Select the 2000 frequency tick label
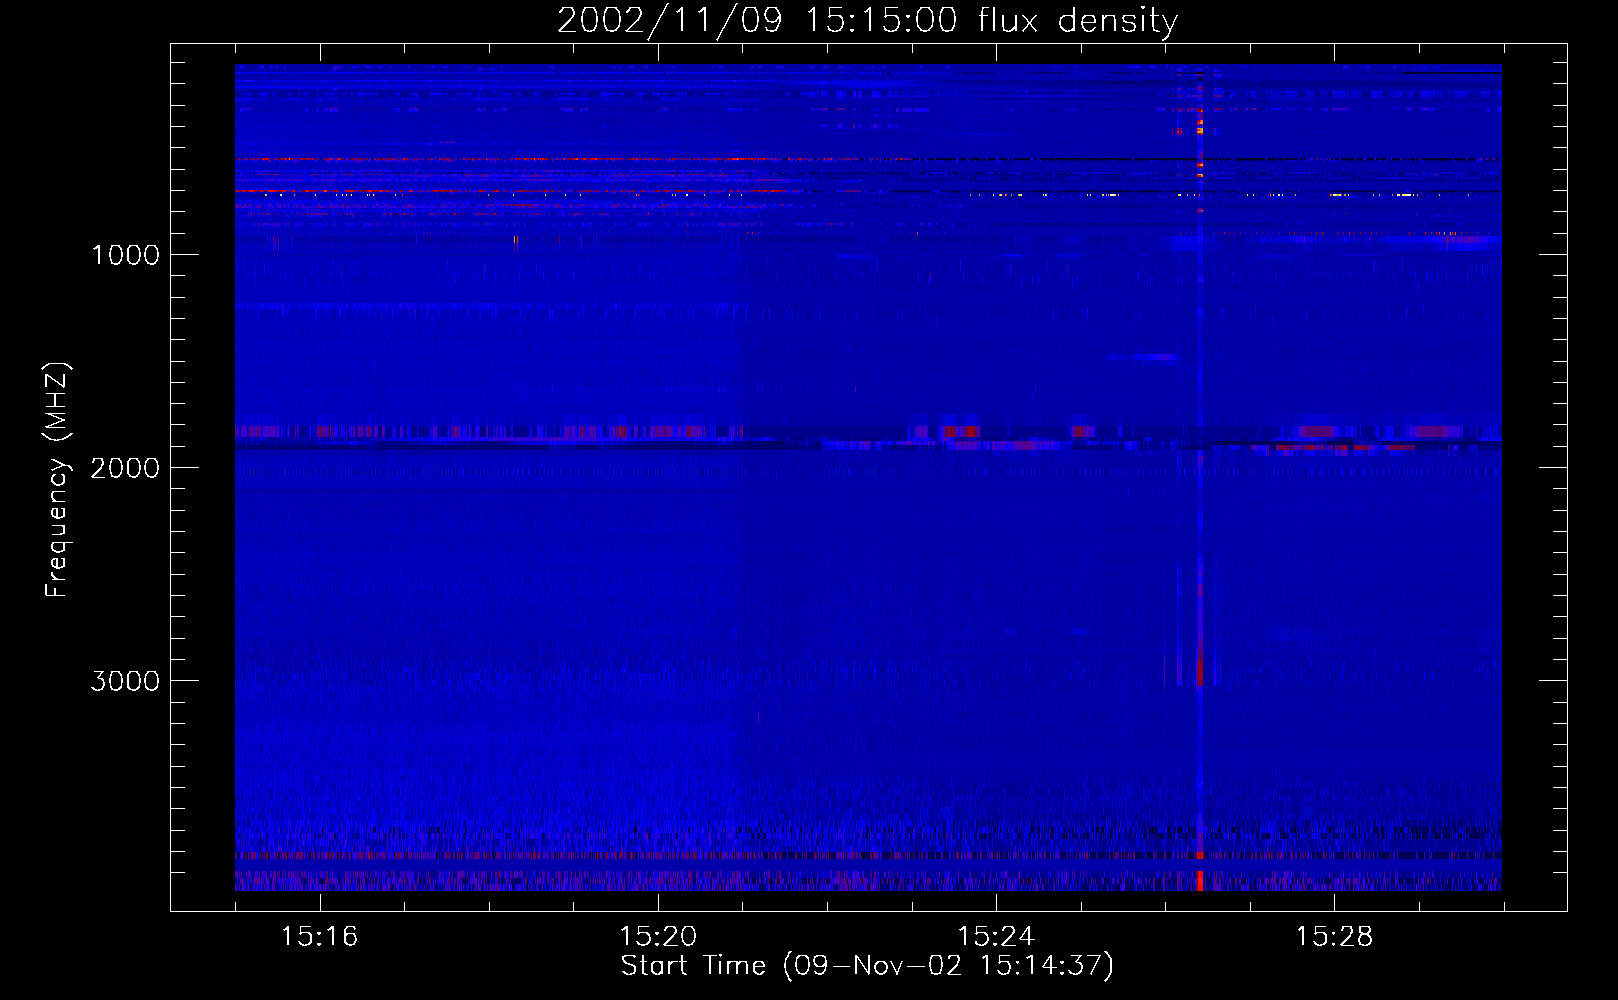The width and height of the screenshot is (1618, 1000). [125, 468]
